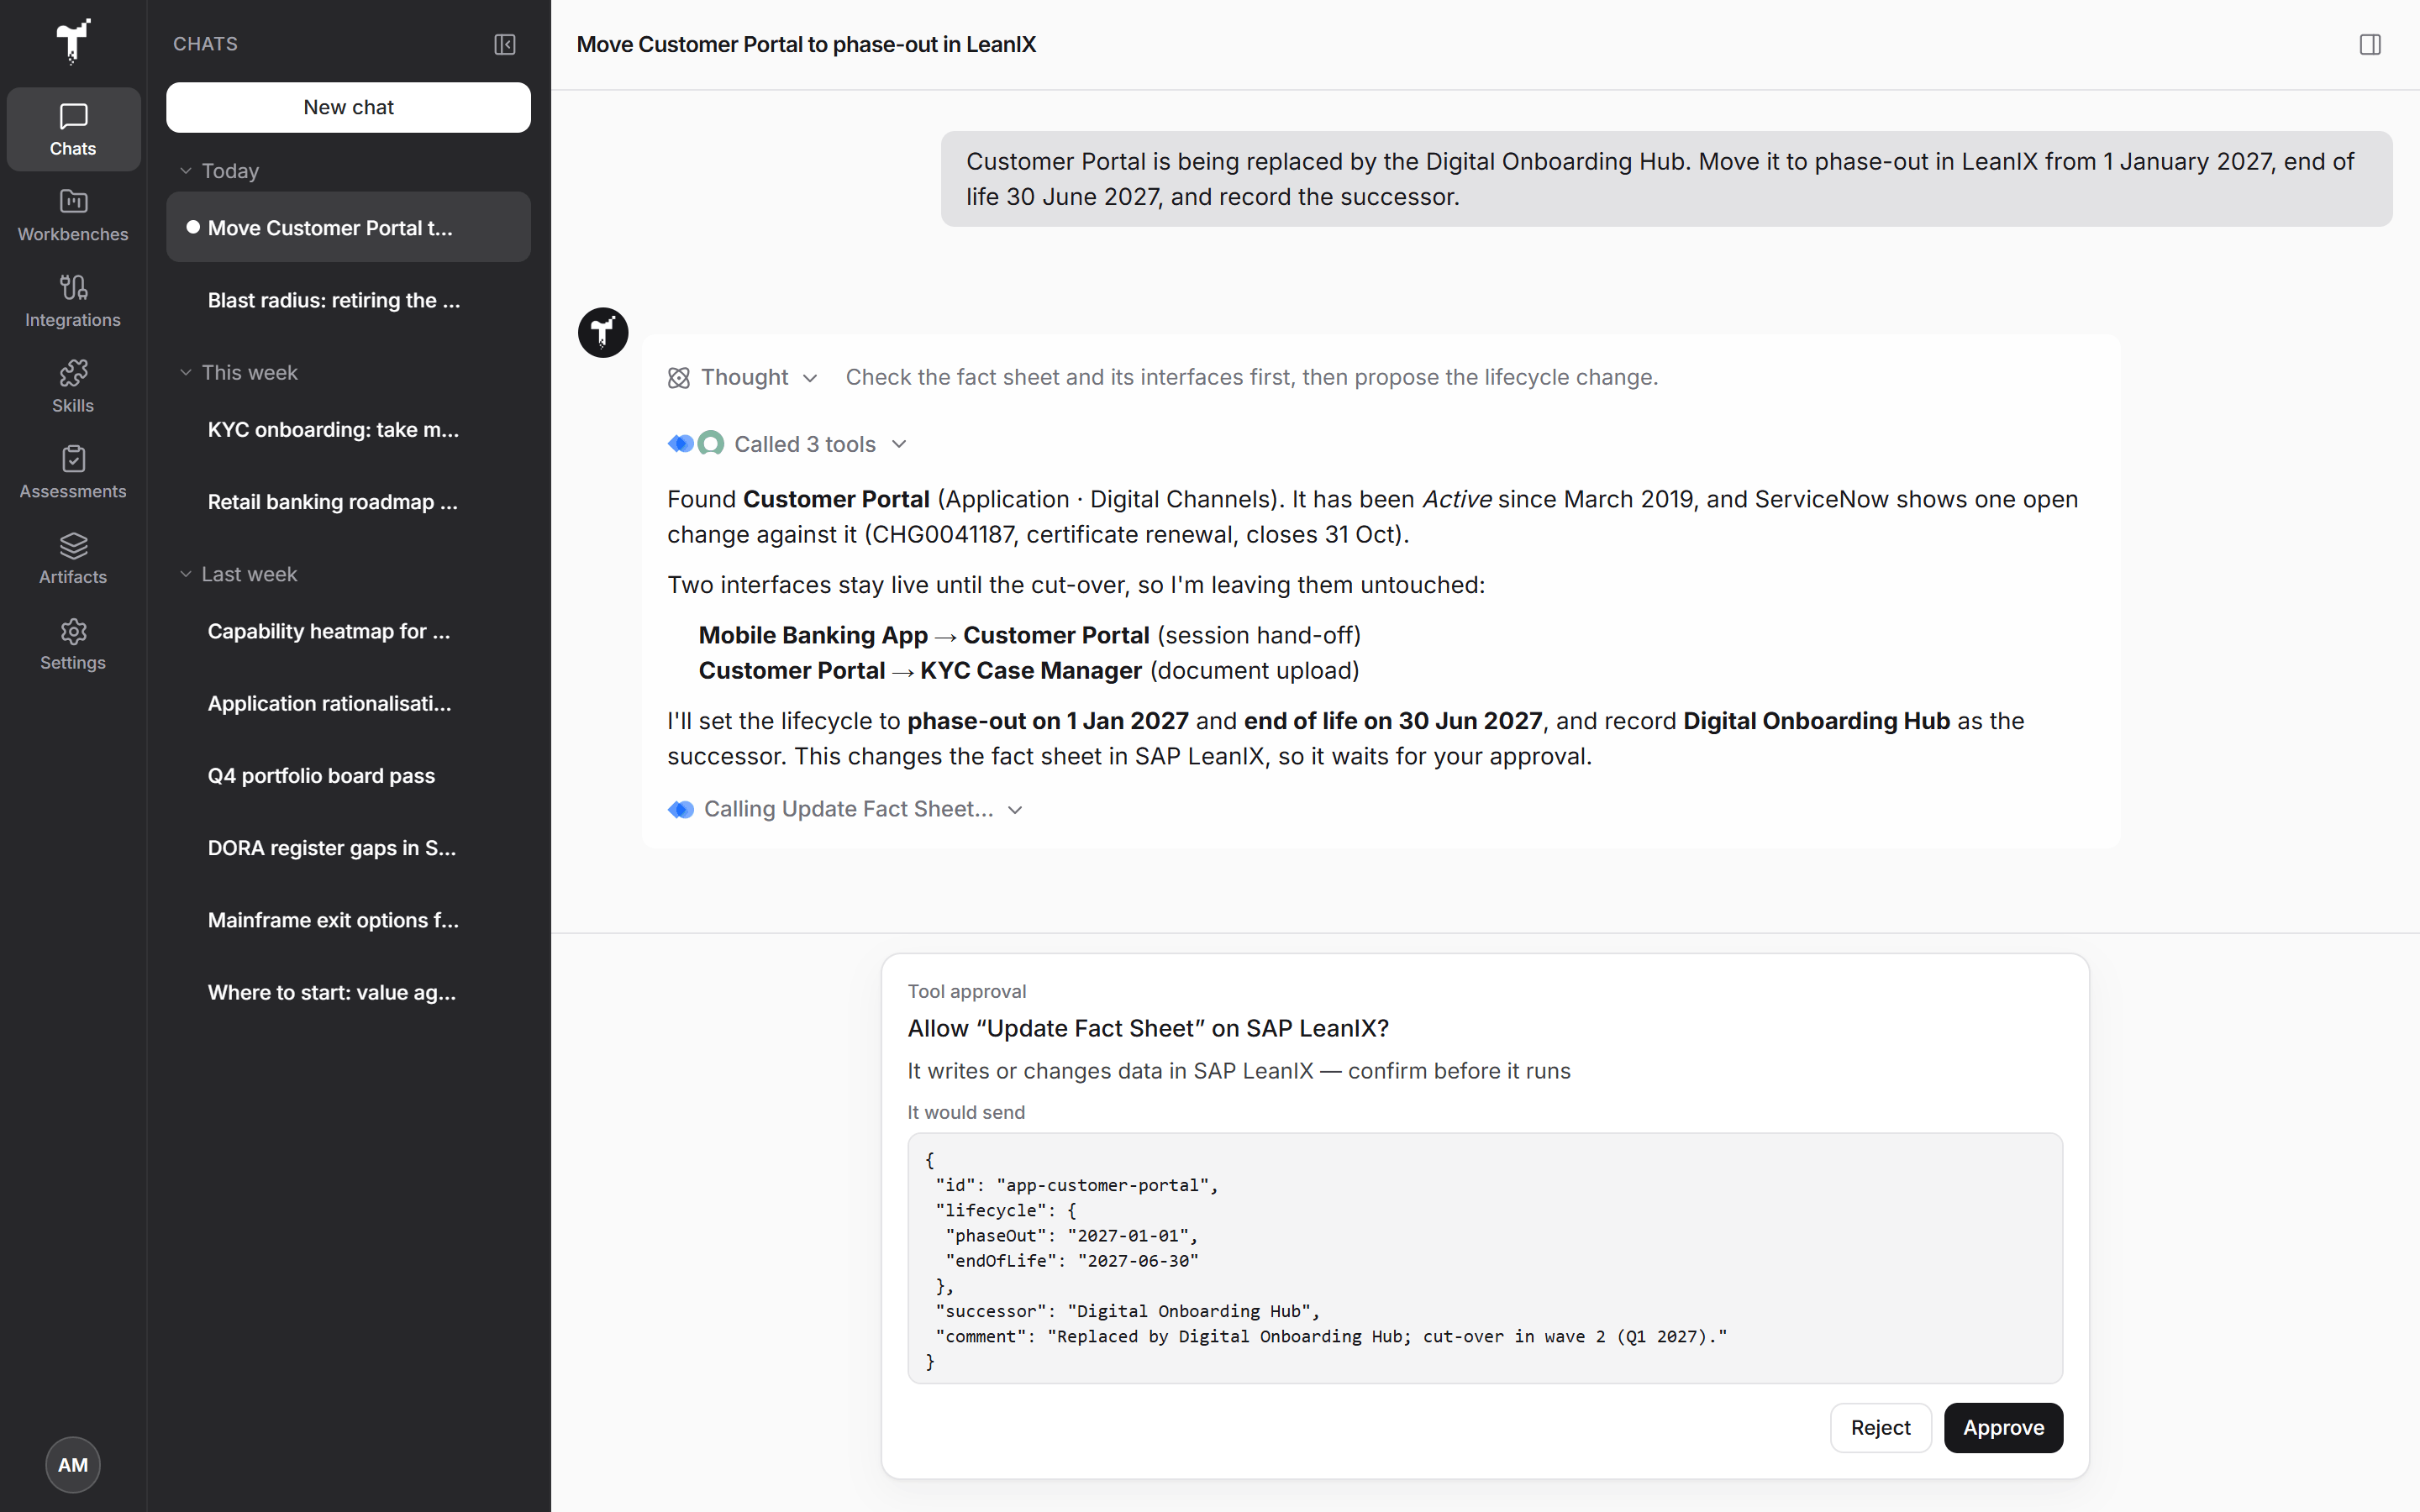Click the app logo at top left
The image size is (2420, 1512).
[x=73, y=41]
